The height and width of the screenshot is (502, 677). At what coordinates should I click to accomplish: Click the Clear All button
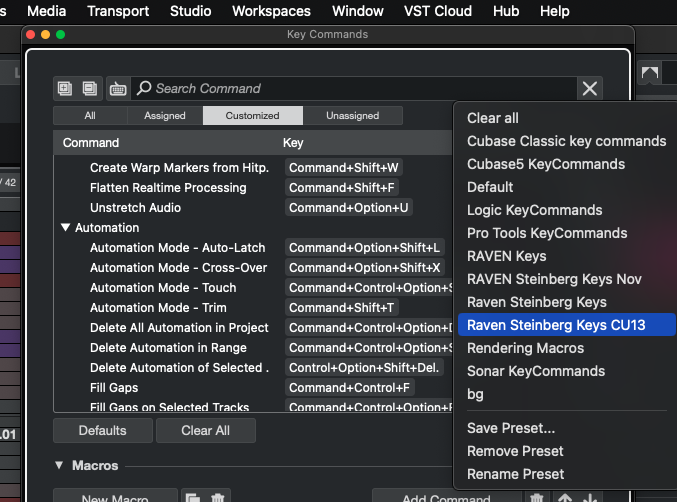(x=206, y=430)
